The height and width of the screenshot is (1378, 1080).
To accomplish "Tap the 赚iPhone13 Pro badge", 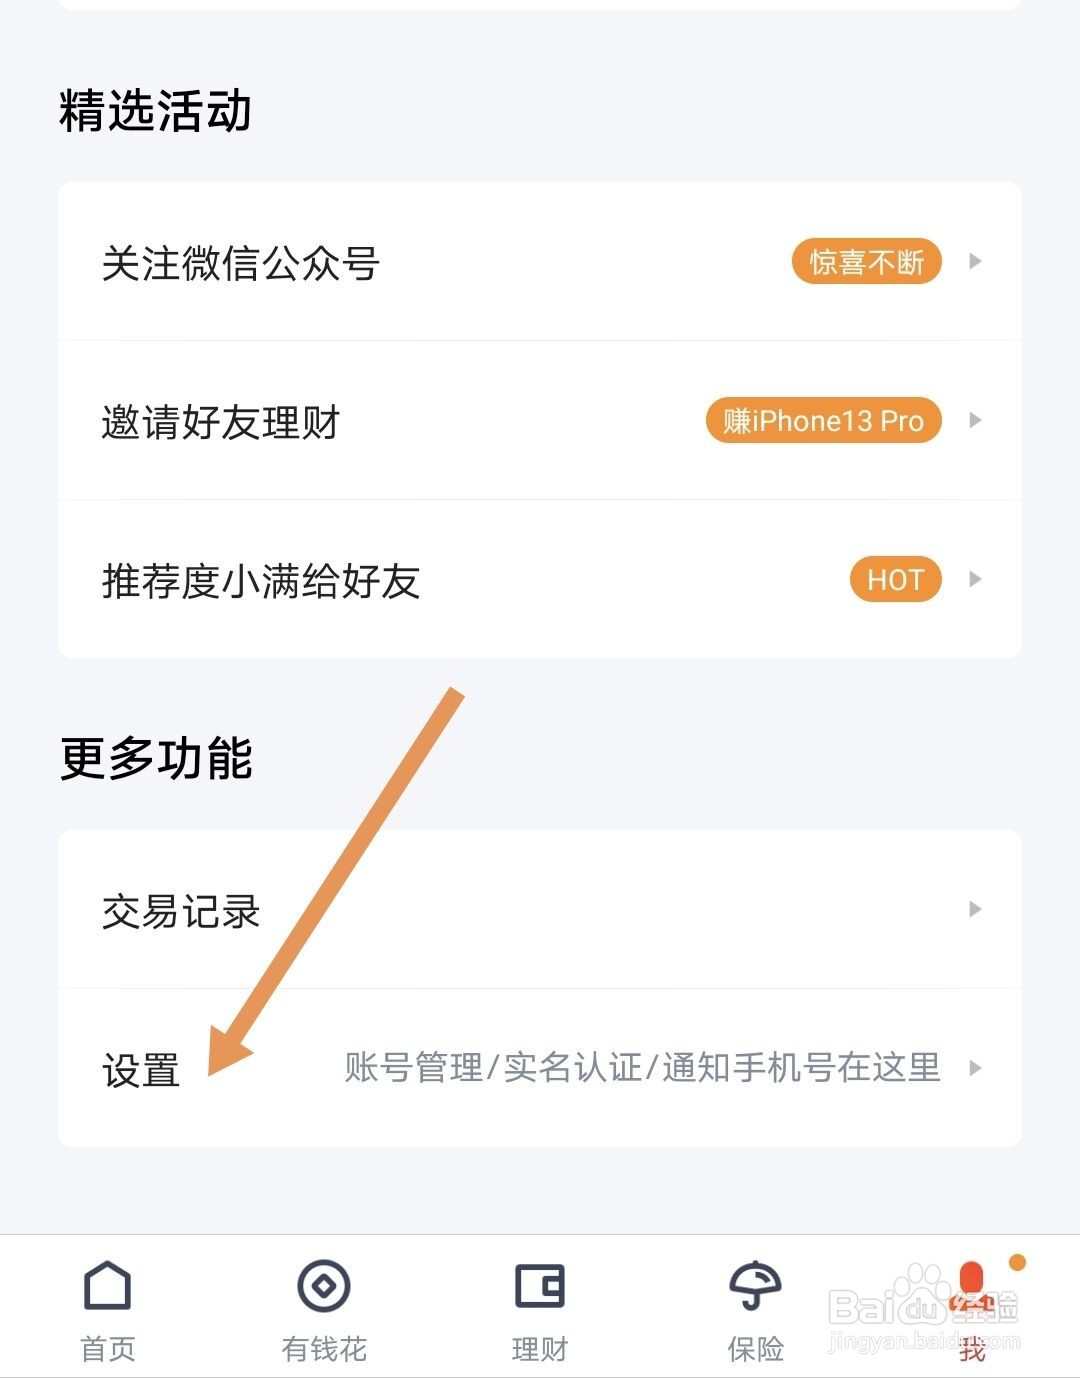I will (824, 421).
